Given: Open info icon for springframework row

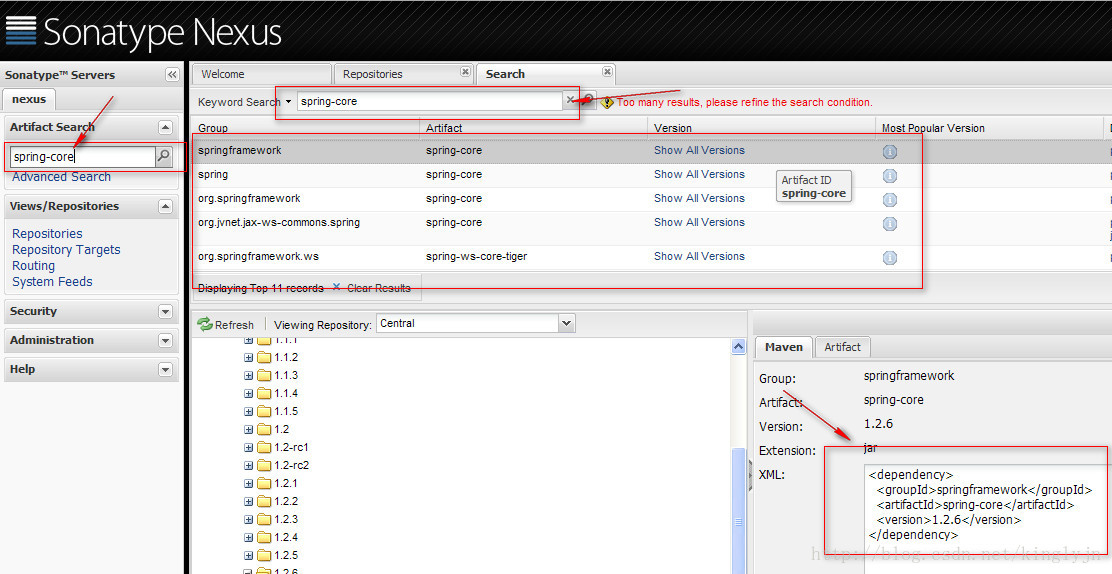Looking at the screenshot, I should (890, 151).
